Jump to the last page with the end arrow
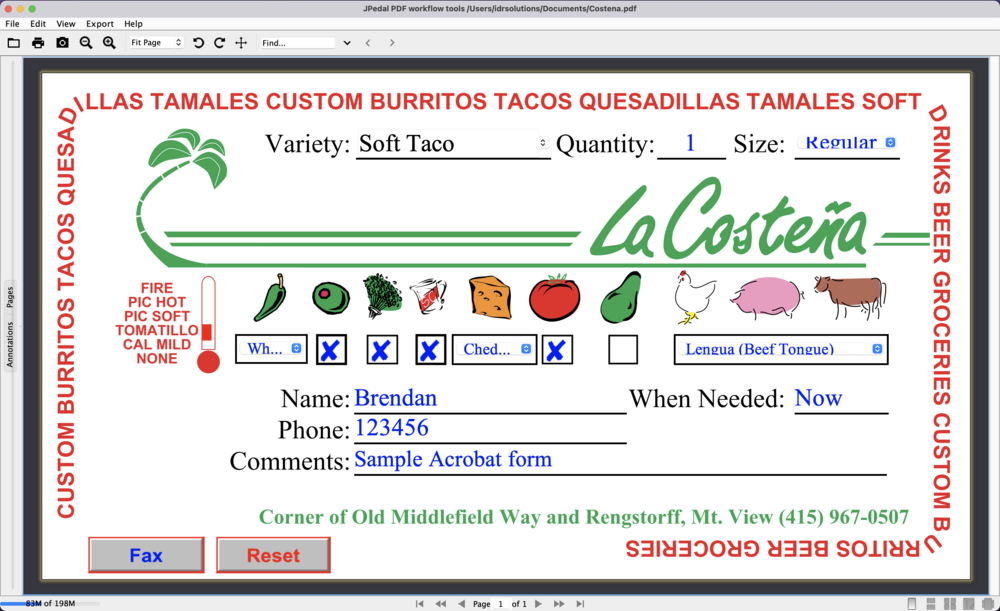Viewport: 1000px width, 611px height. pos(580,603)
